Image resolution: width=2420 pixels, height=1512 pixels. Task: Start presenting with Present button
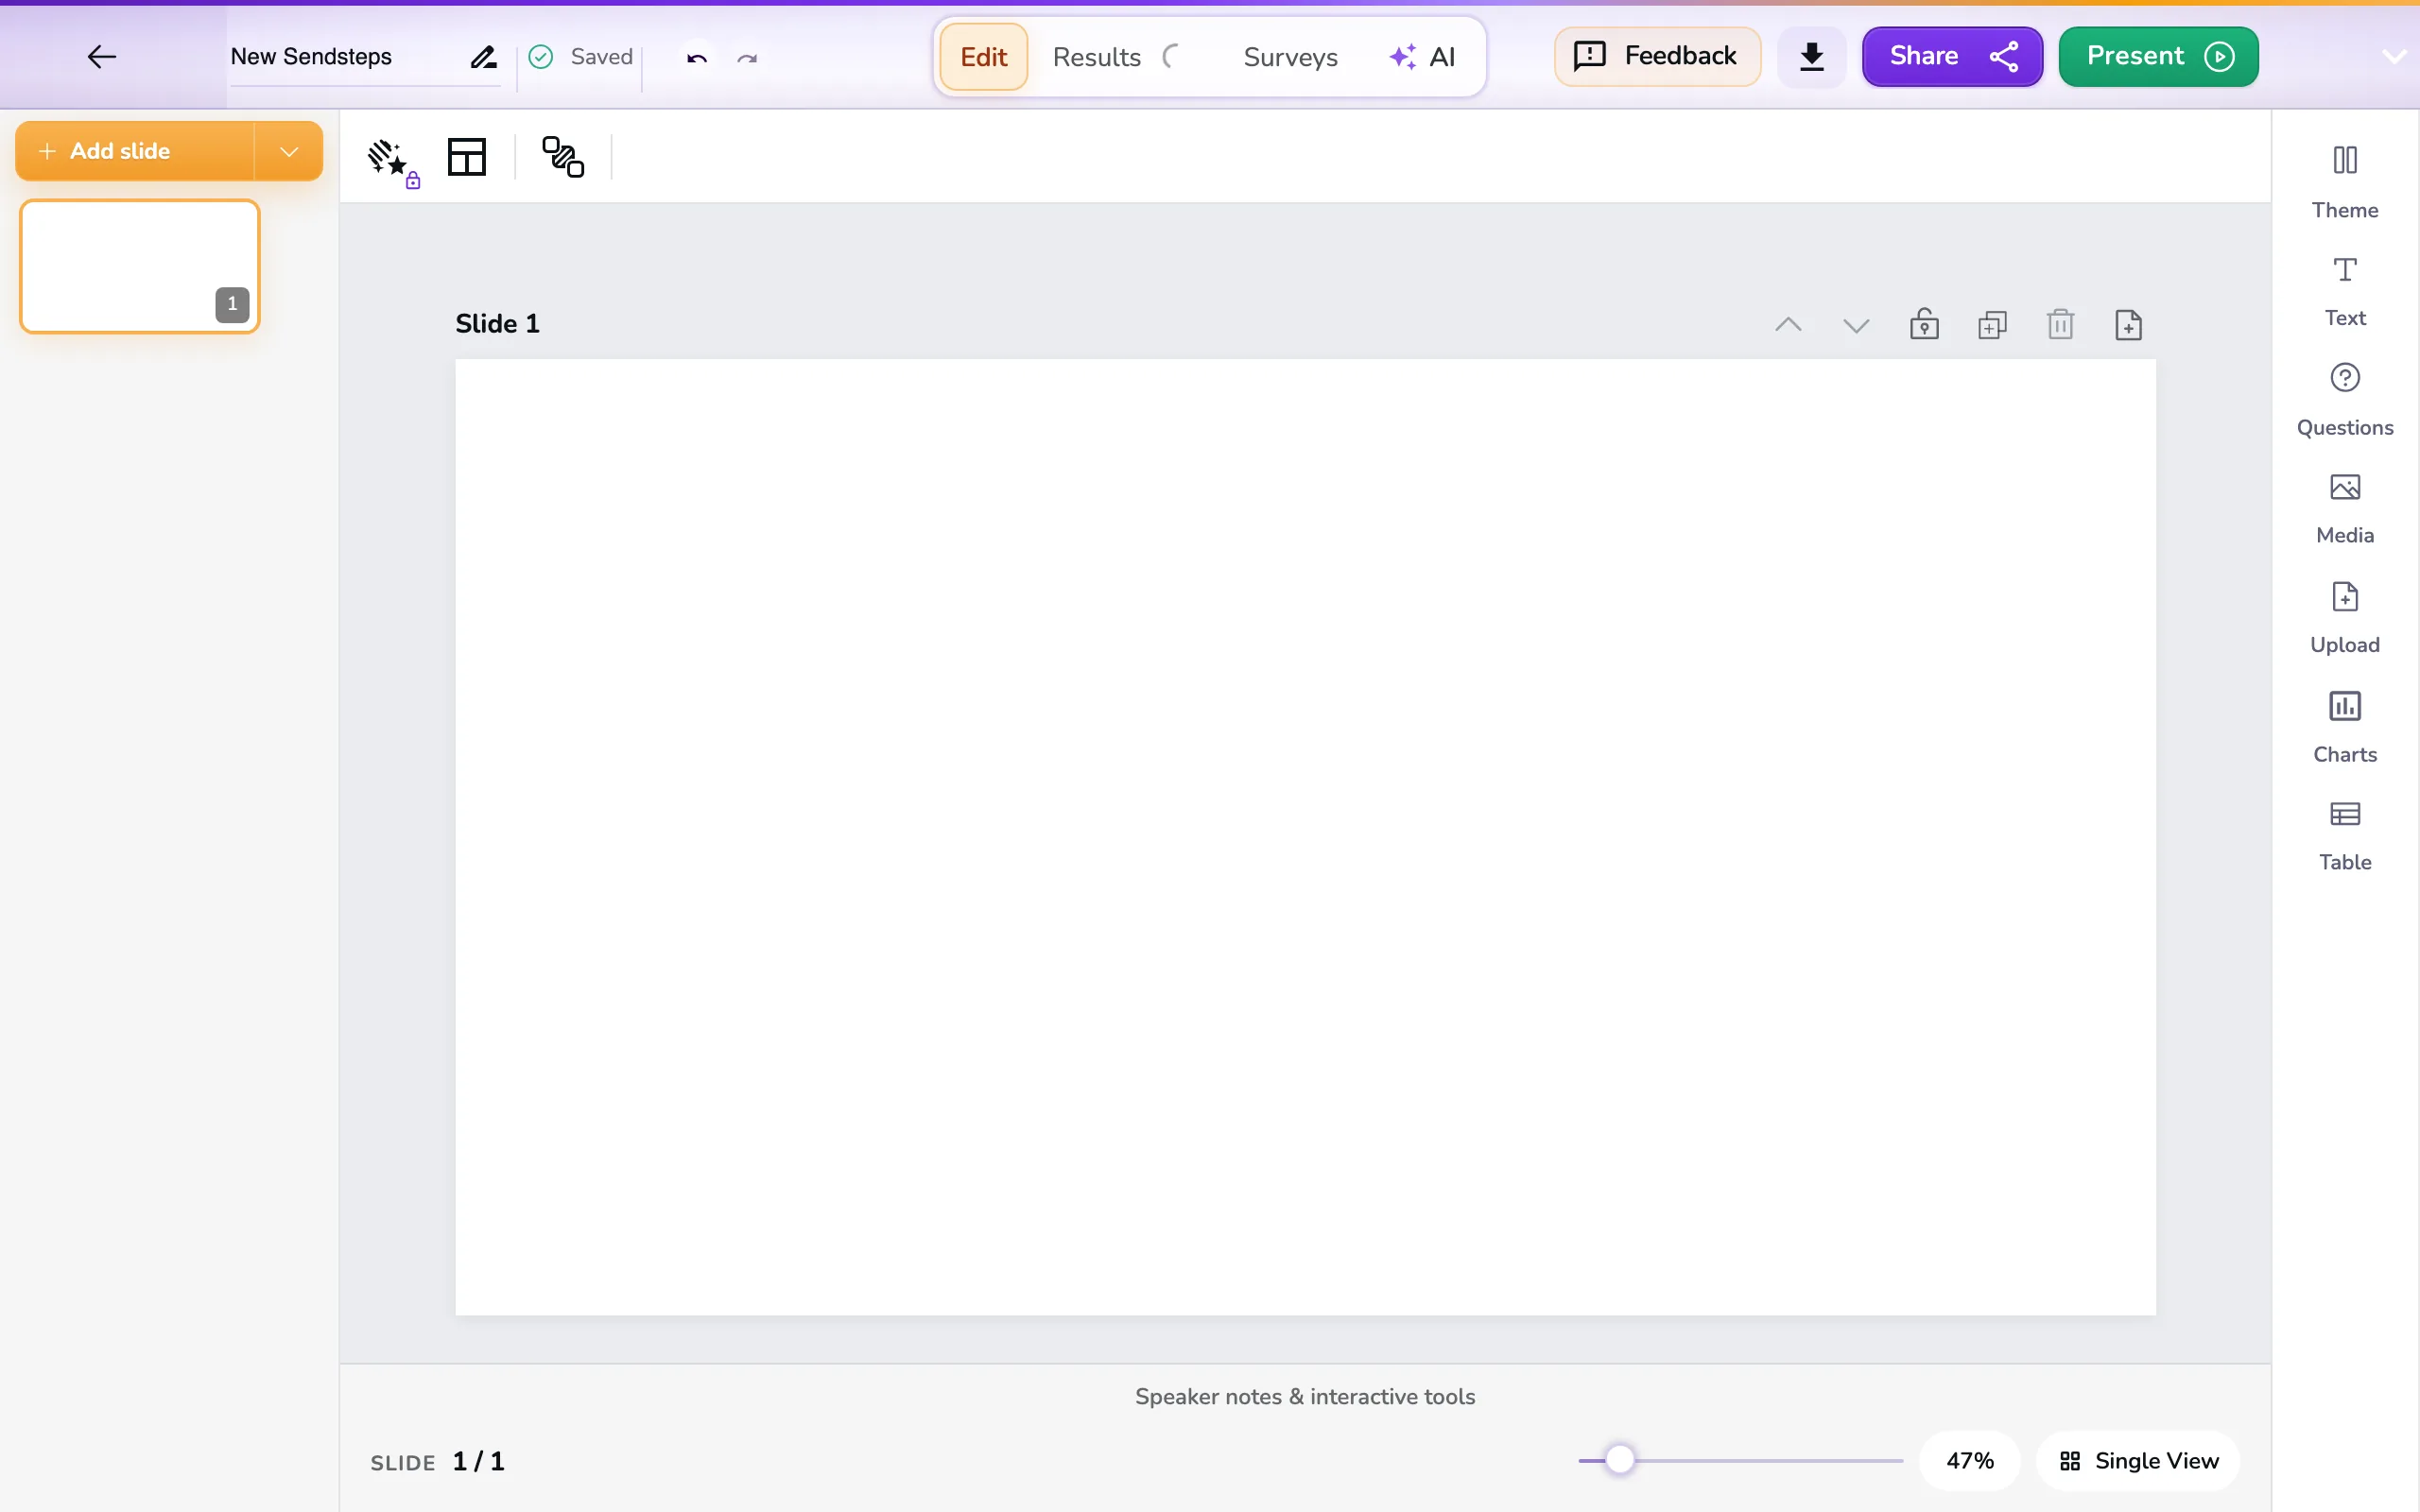coord(2158,56)
